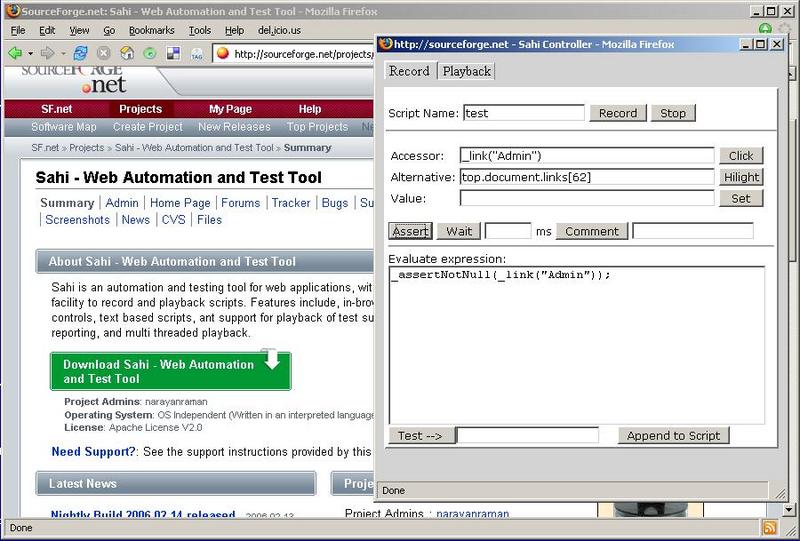Focus the wait milliseconds input field
Screen dimensions: 800x541
coord(508,231)
